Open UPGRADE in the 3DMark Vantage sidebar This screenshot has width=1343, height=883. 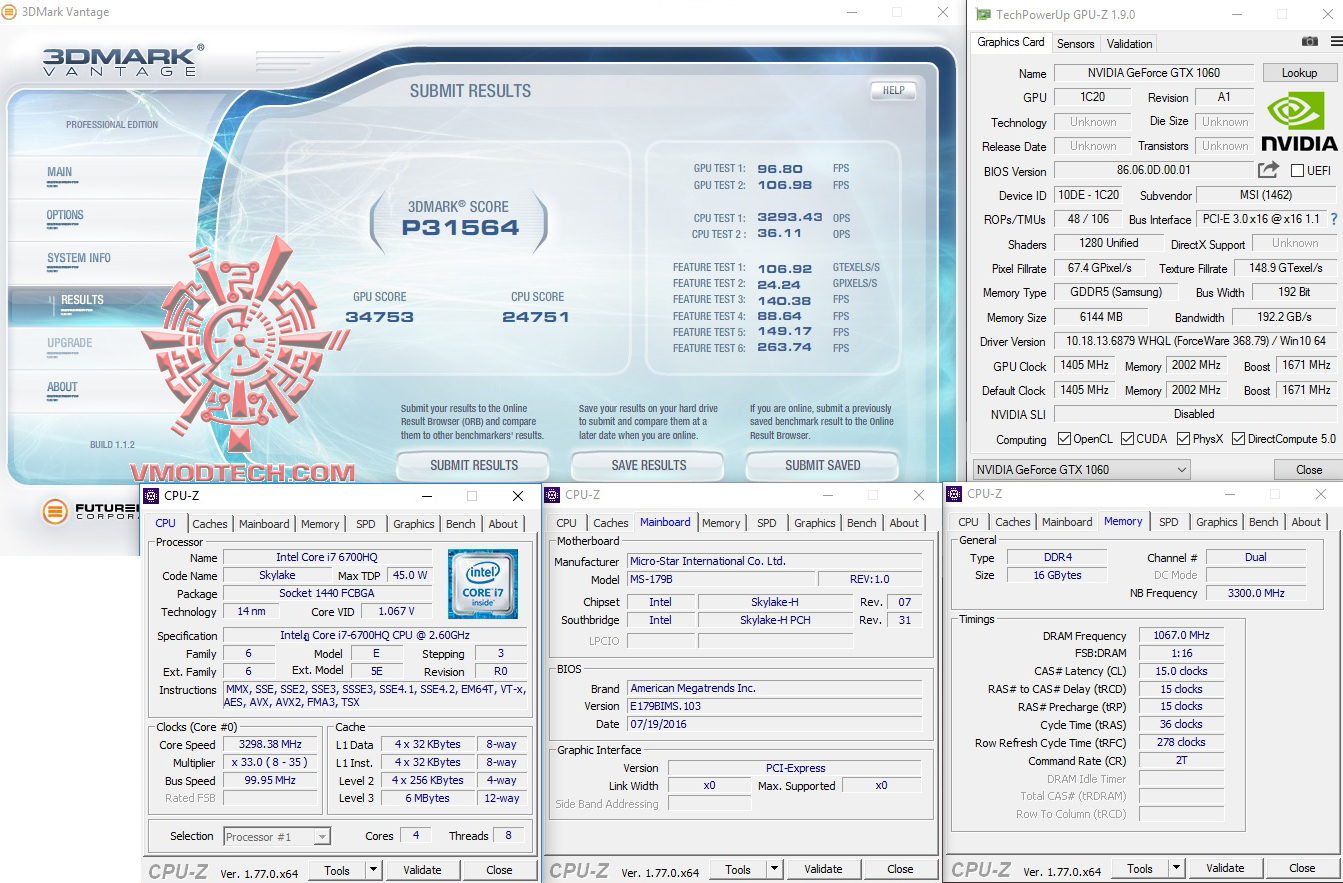click(x=70, y=343)
